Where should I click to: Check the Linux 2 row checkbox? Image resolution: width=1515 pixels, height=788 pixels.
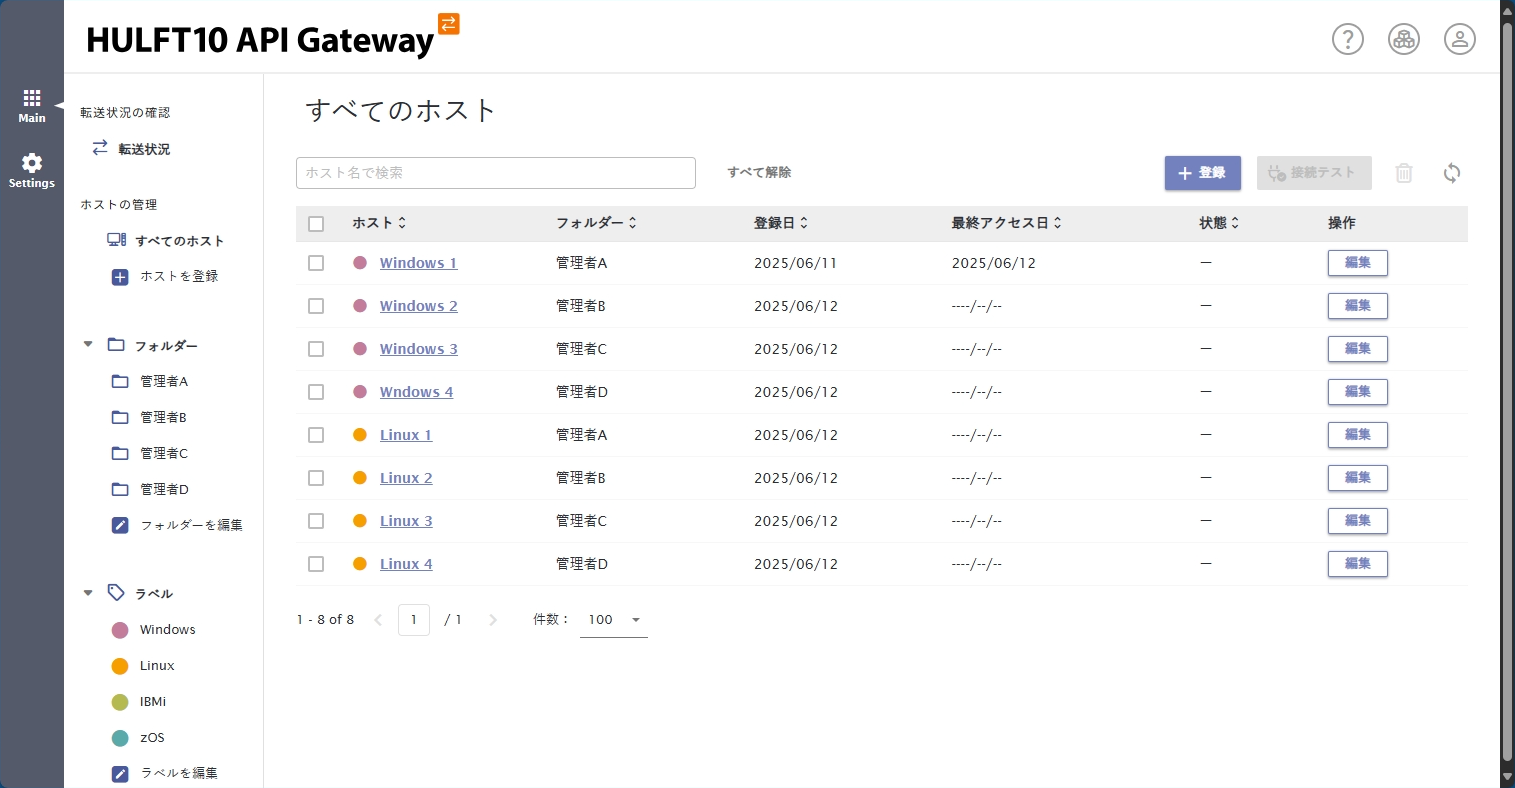pyautogui.click(x=316, y=478)
